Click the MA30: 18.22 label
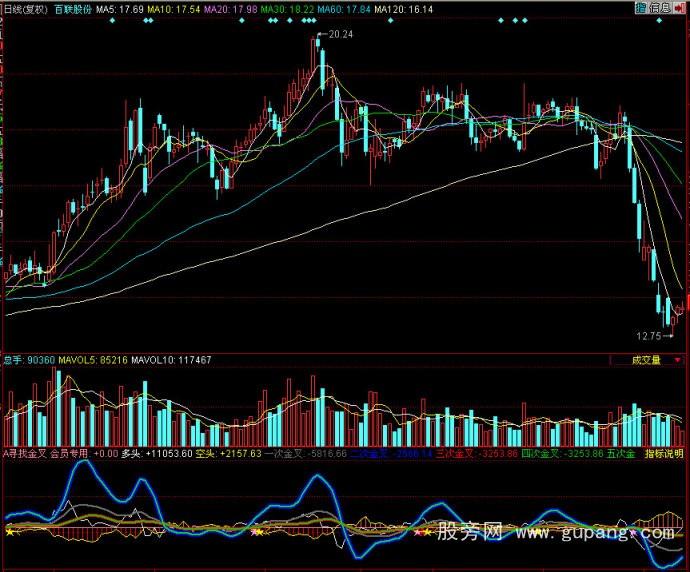 tap(287, 9)
